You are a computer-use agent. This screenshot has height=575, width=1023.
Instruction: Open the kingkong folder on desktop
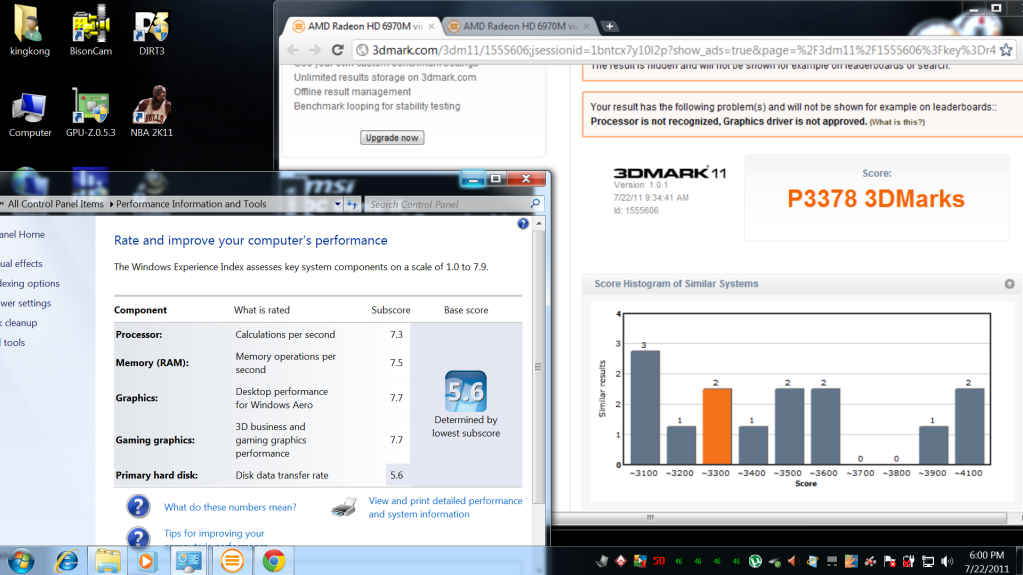(x=29, y=31)
